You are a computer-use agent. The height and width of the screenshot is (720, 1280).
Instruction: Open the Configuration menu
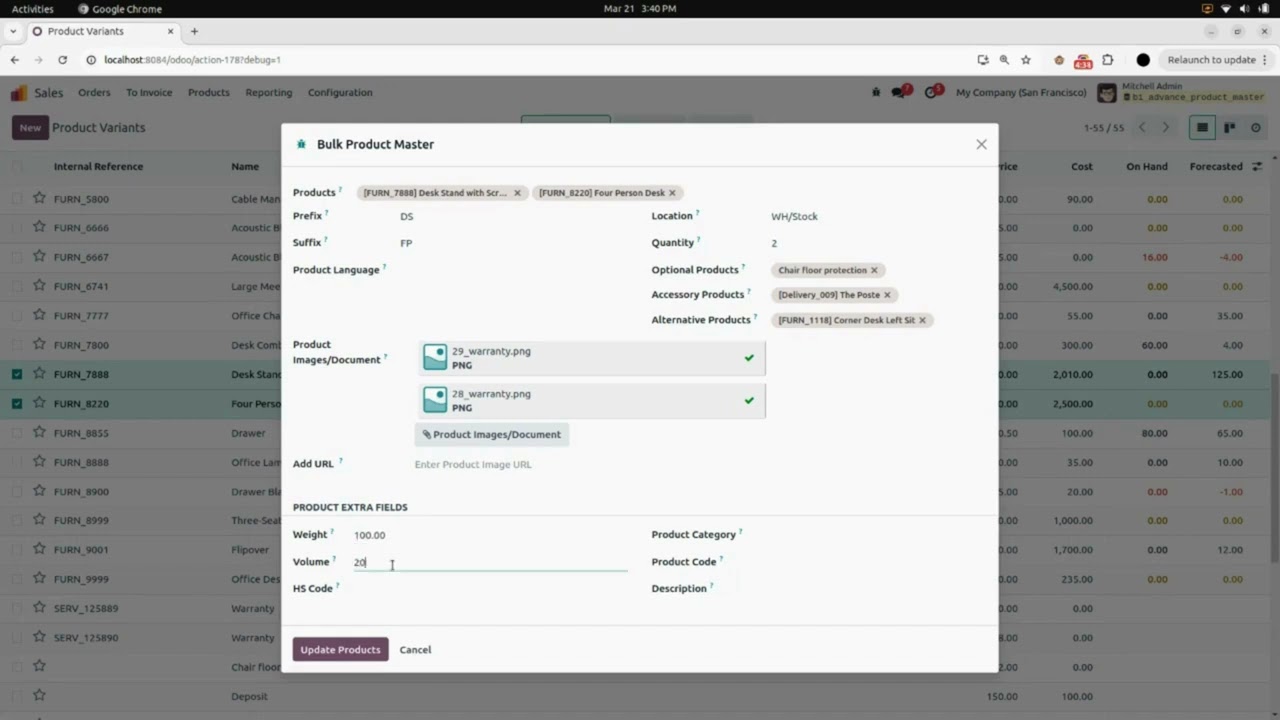pyautogui.click(x=340, y=92)
